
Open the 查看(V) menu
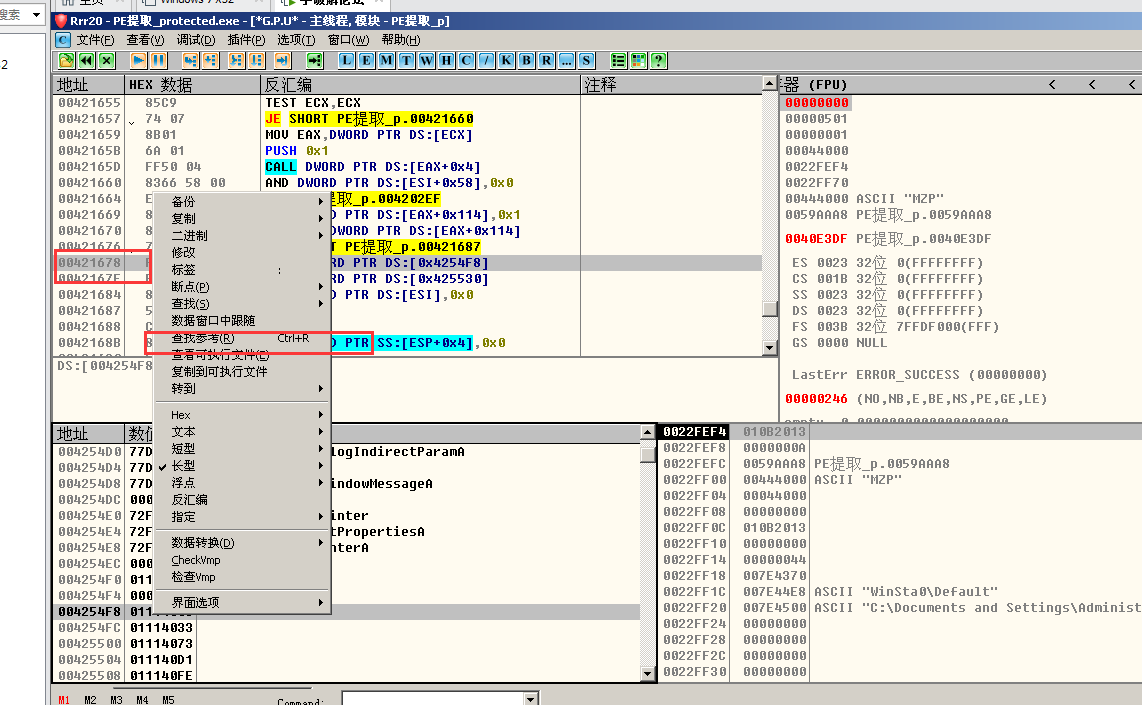(x=145, y=39)
